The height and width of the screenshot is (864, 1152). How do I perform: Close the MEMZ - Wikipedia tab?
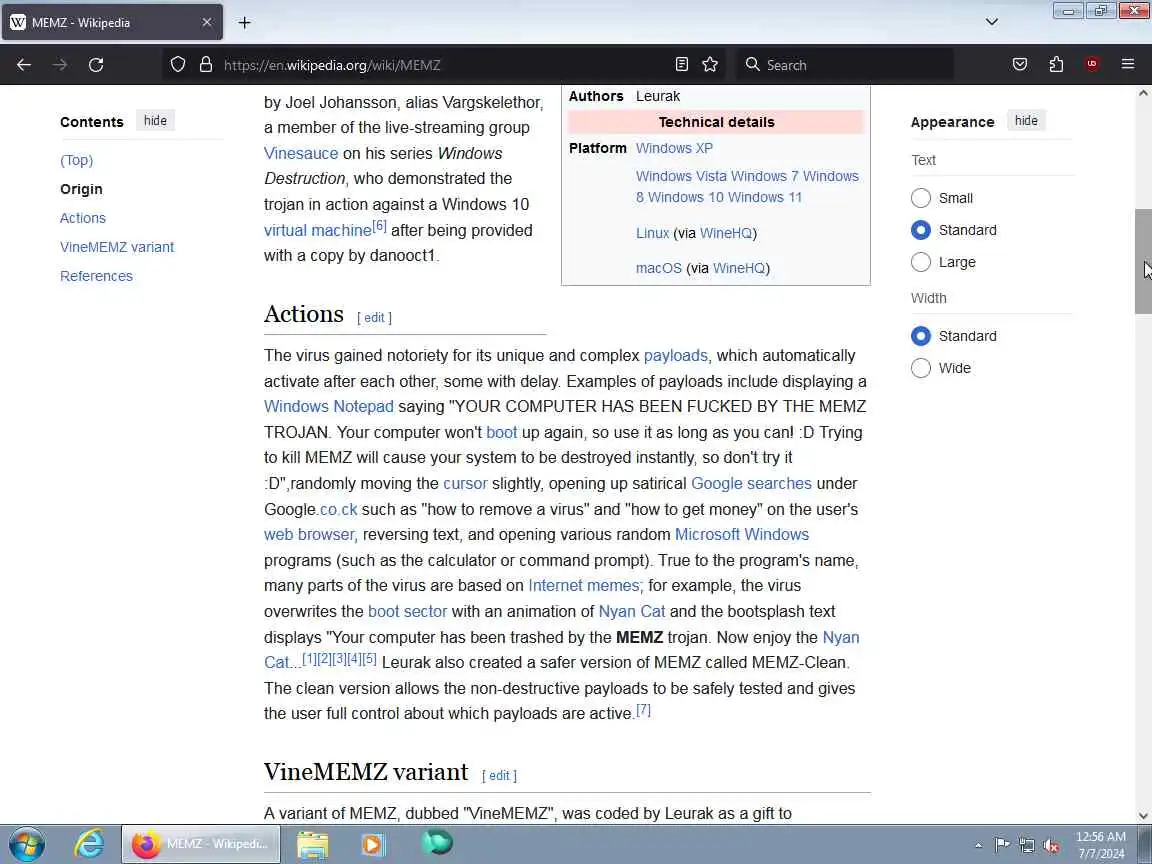(x=207, y=23)
